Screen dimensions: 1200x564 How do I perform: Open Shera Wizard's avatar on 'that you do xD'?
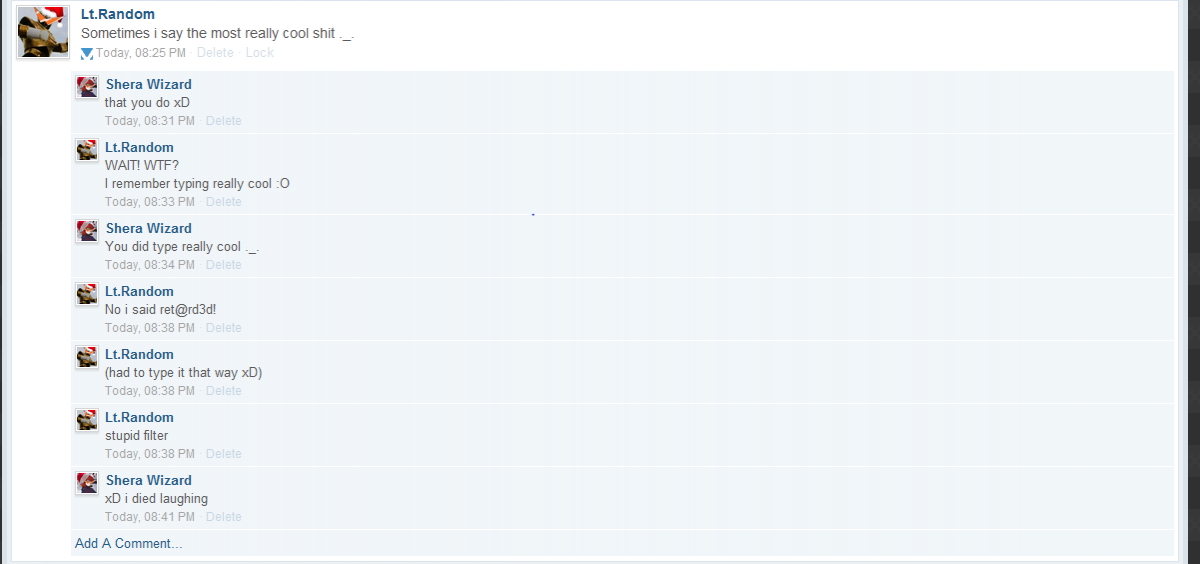87,87
